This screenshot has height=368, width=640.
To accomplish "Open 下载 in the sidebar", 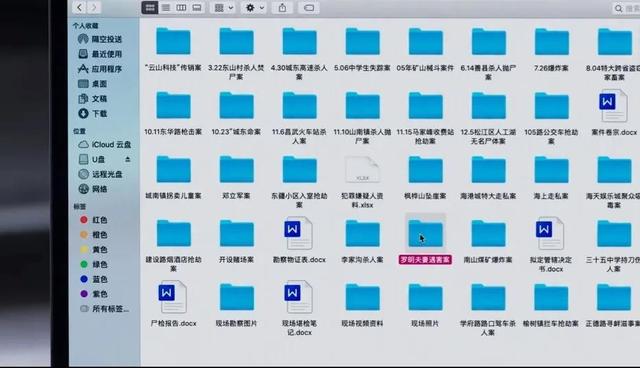I will [x=93, y=113].
